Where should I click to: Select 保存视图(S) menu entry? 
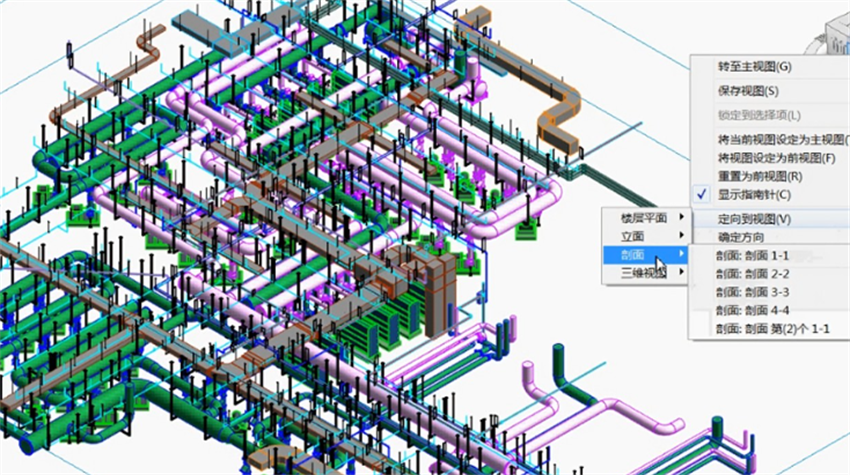coord(748,91)
